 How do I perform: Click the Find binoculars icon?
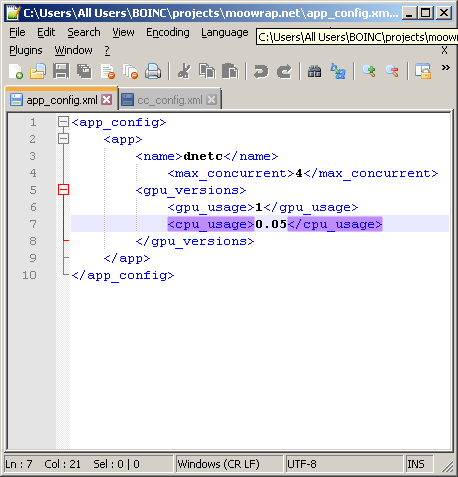pyautogui.click(x=314, y=71)
